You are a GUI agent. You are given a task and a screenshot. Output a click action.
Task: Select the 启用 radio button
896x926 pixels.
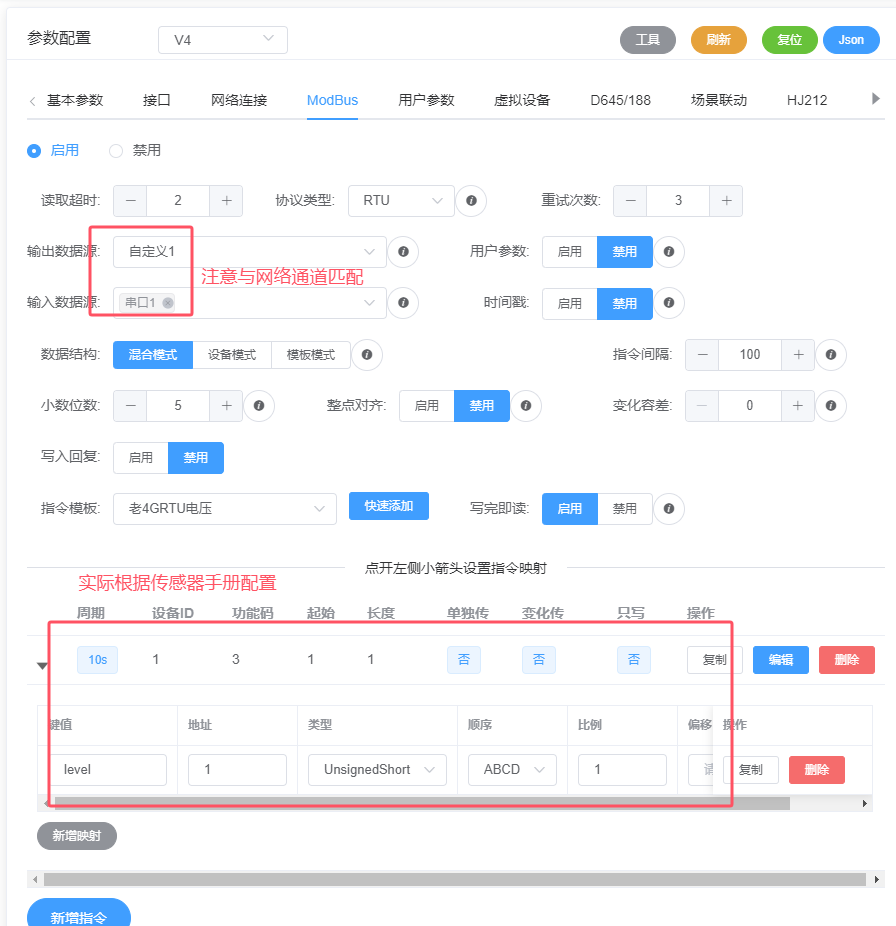tap(34, 151)
